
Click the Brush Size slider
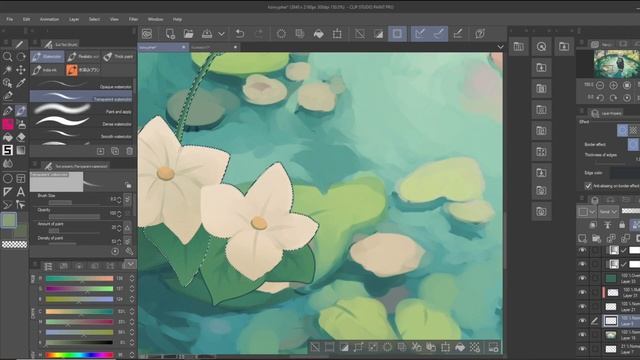tap(73, 202)
